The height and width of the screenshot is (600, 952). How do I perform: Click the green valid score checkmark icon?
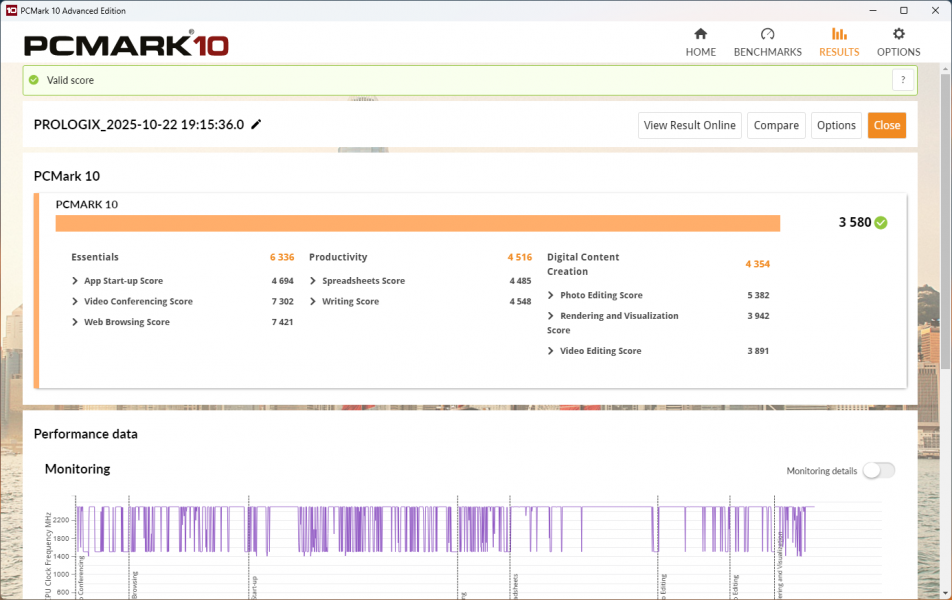34,80
